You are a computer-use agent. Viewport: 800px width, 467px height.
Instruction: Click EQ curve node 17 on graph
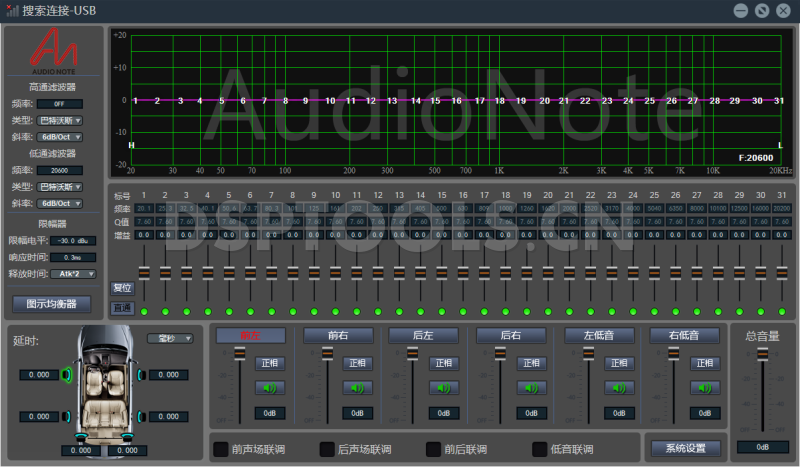[x=480, y=101]
